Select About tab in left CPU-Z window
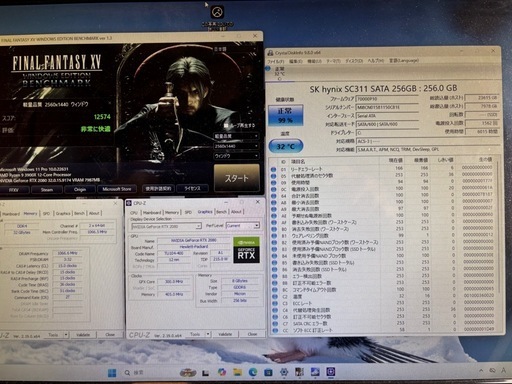Image resolution: width=512 pixels, height=384 pixels. (94, 213)
